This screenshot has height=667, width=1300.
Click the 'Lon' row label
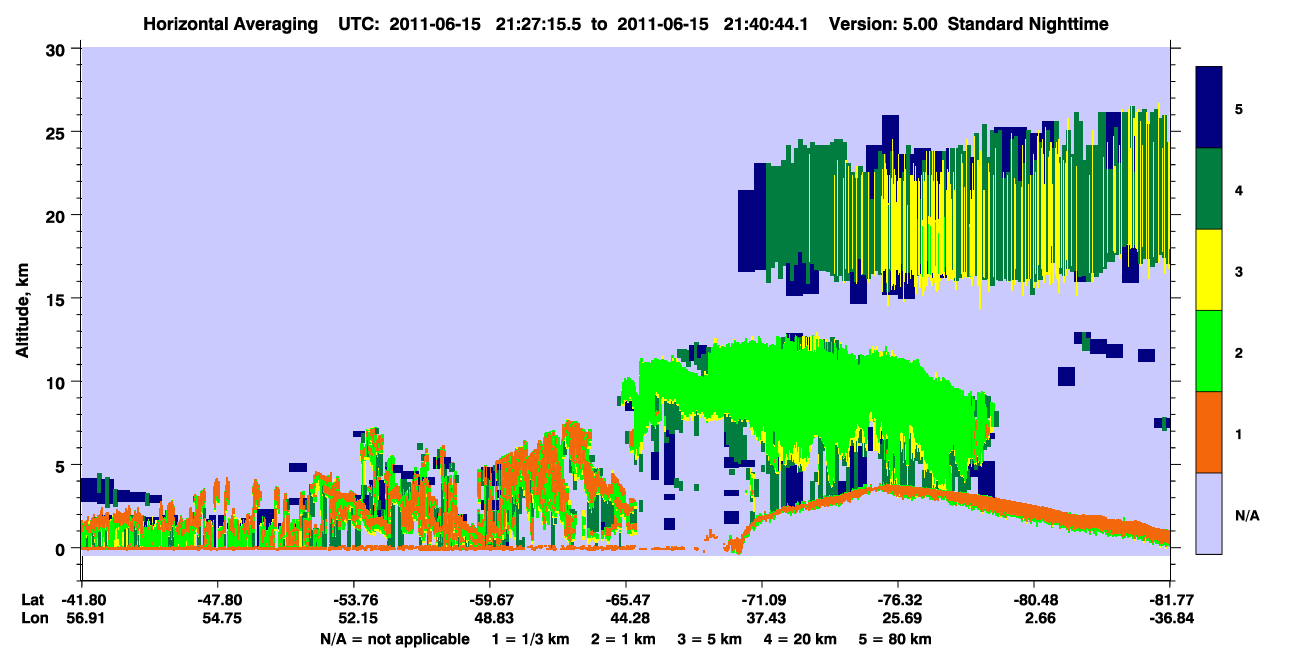pyautogui.click(x=34, y=618)
